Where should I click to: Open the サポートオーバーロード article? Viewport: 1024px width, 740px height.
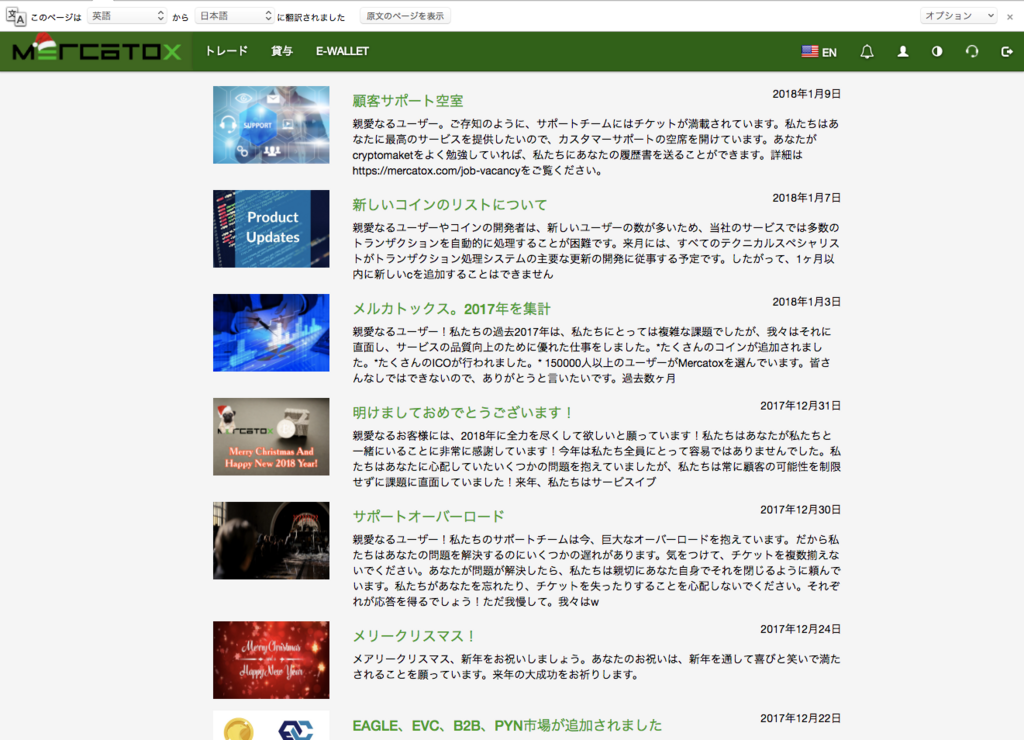(x=428, y=516)
